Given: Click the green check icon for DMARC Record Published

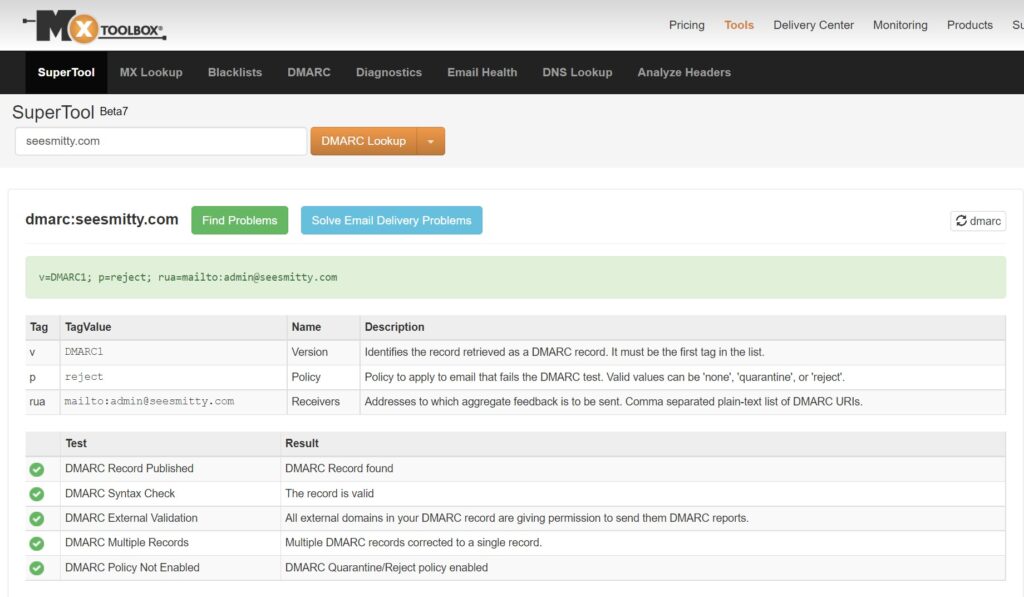Looking at the screenshot, I should [37, 469].
